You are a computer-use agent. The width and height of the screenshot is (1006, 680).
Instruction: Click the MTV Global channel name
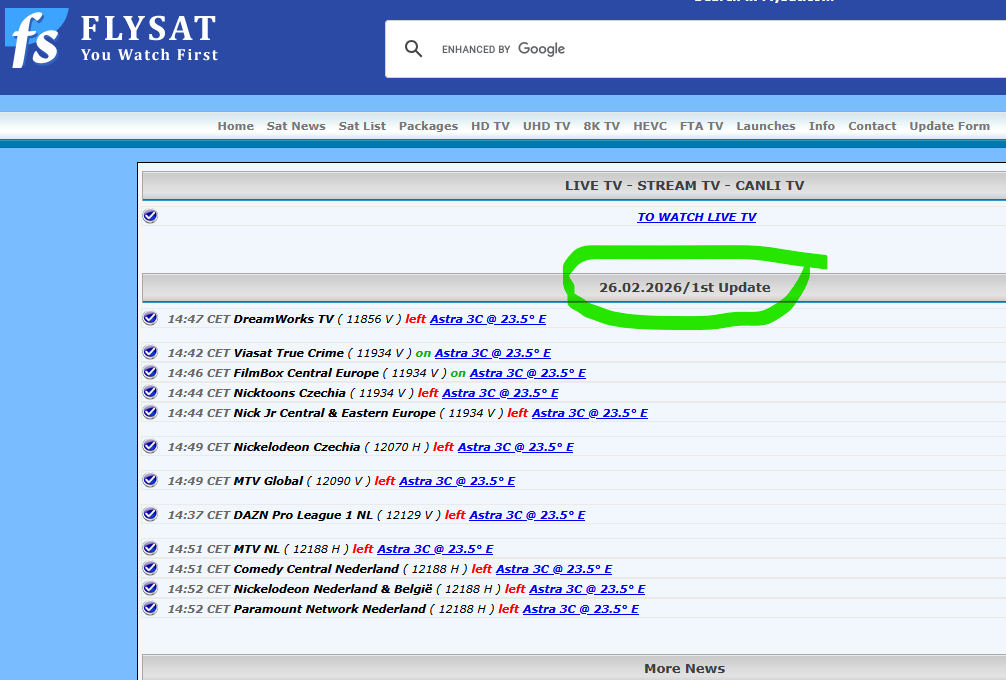coord(268,480)
